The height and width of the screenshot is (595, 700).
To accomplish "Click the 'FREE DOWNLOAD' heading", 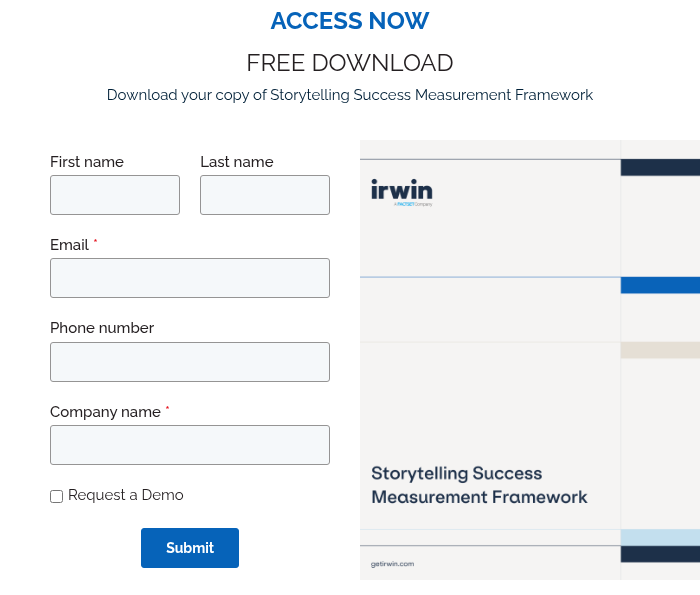I will (350, 63).
